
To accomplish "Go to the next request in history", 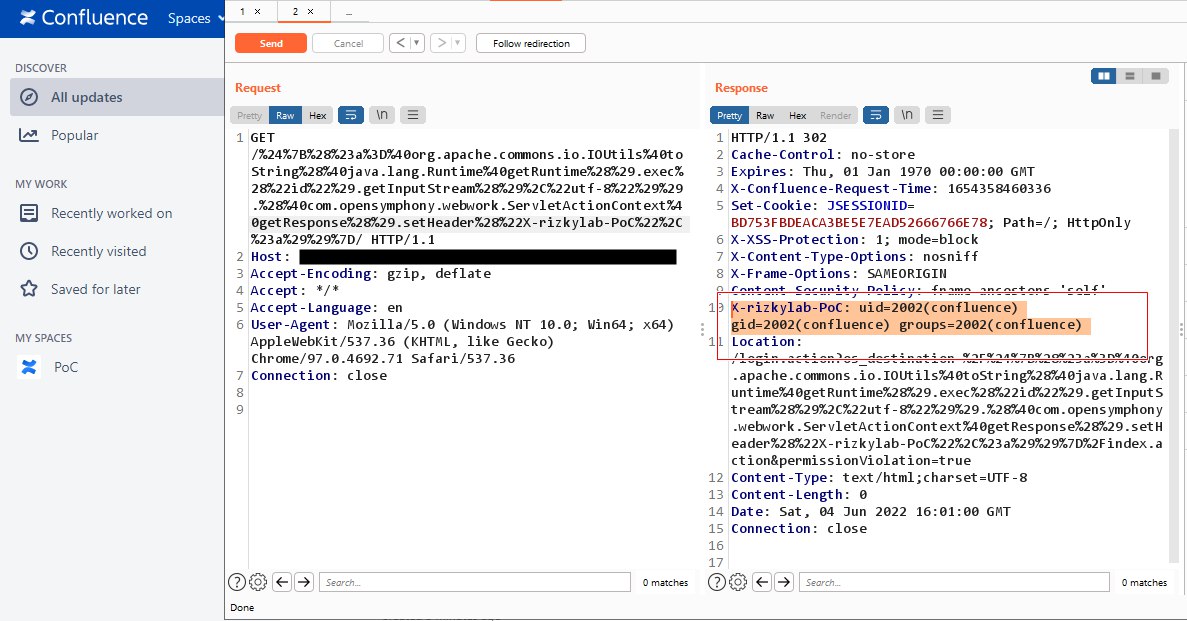I will coord(441,43).
